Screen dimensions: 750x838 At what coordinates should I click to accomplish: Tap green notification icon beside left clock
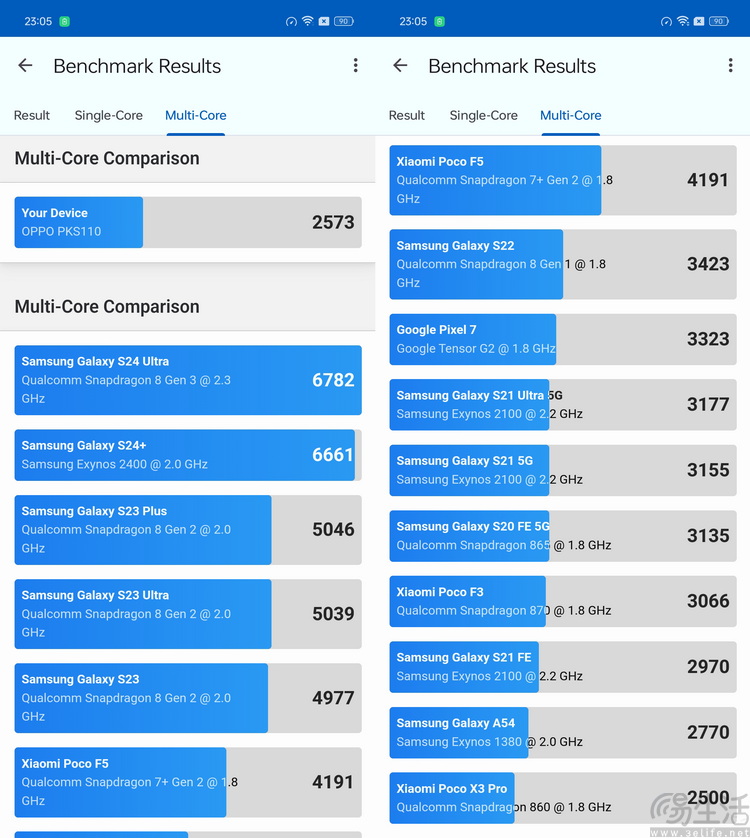(x=65, y=21)
